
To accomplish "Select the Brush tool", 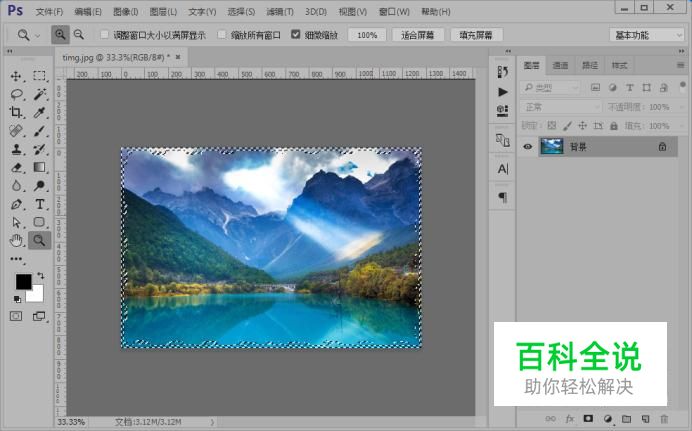I will click(x=39, y=131).
